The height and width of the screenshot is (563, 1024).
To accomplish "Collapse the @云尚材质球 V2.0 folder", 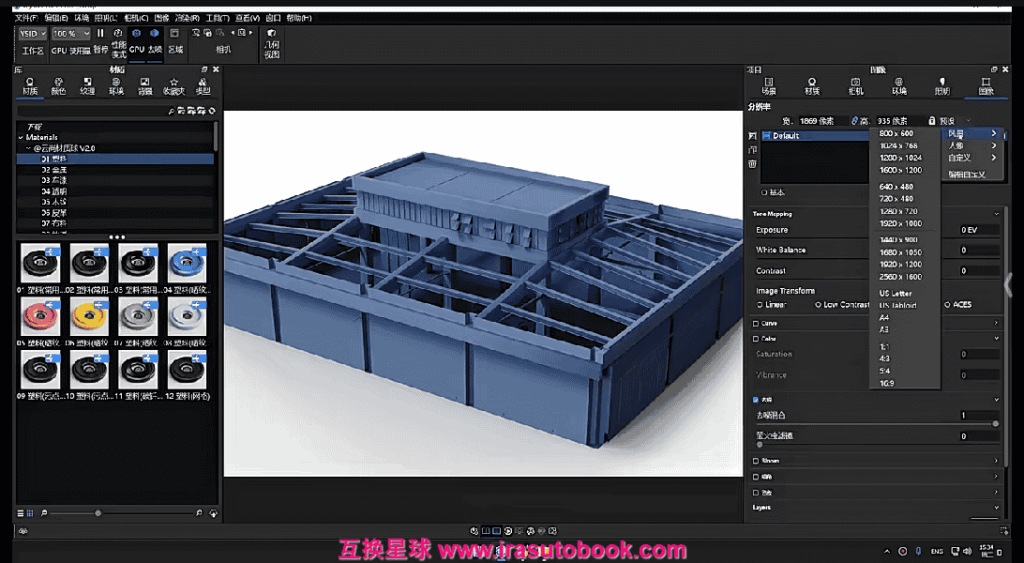I will pos(29,148).
